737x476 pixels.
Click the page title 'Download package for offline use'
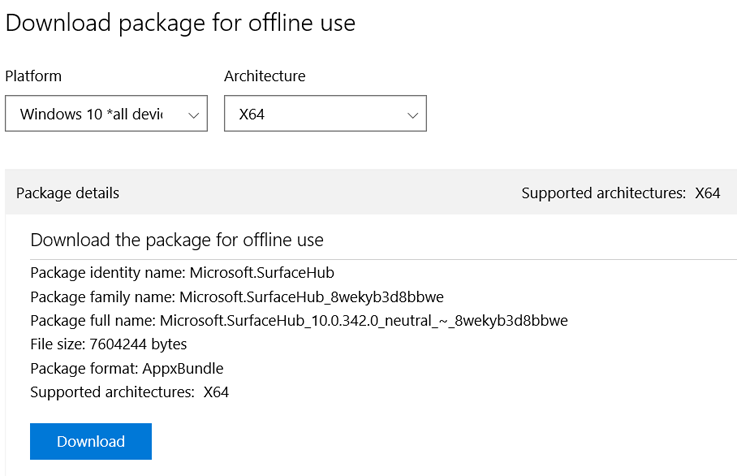coord(181,22)
